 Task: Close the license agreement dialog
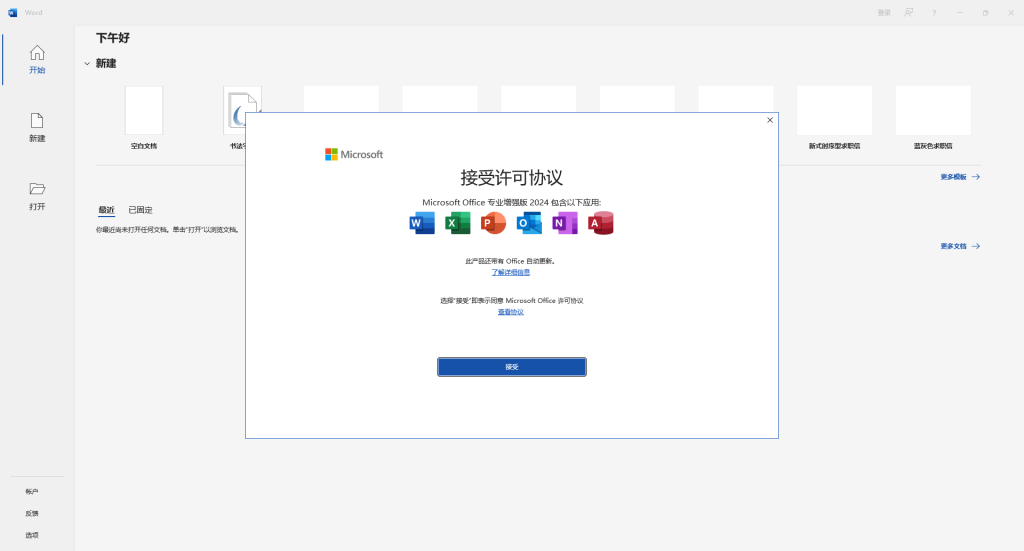[x=770, y=120]
